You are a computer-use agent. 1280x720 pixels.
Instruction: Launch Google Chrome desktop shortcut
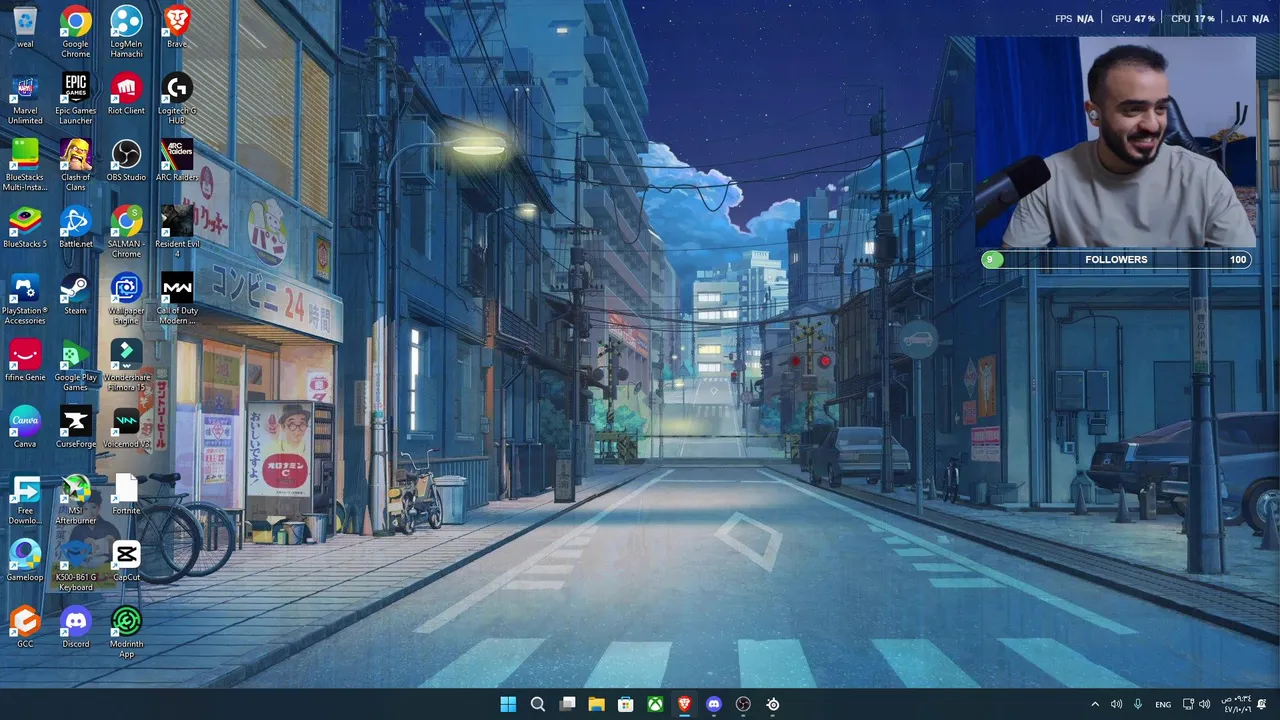click(76, 31)
